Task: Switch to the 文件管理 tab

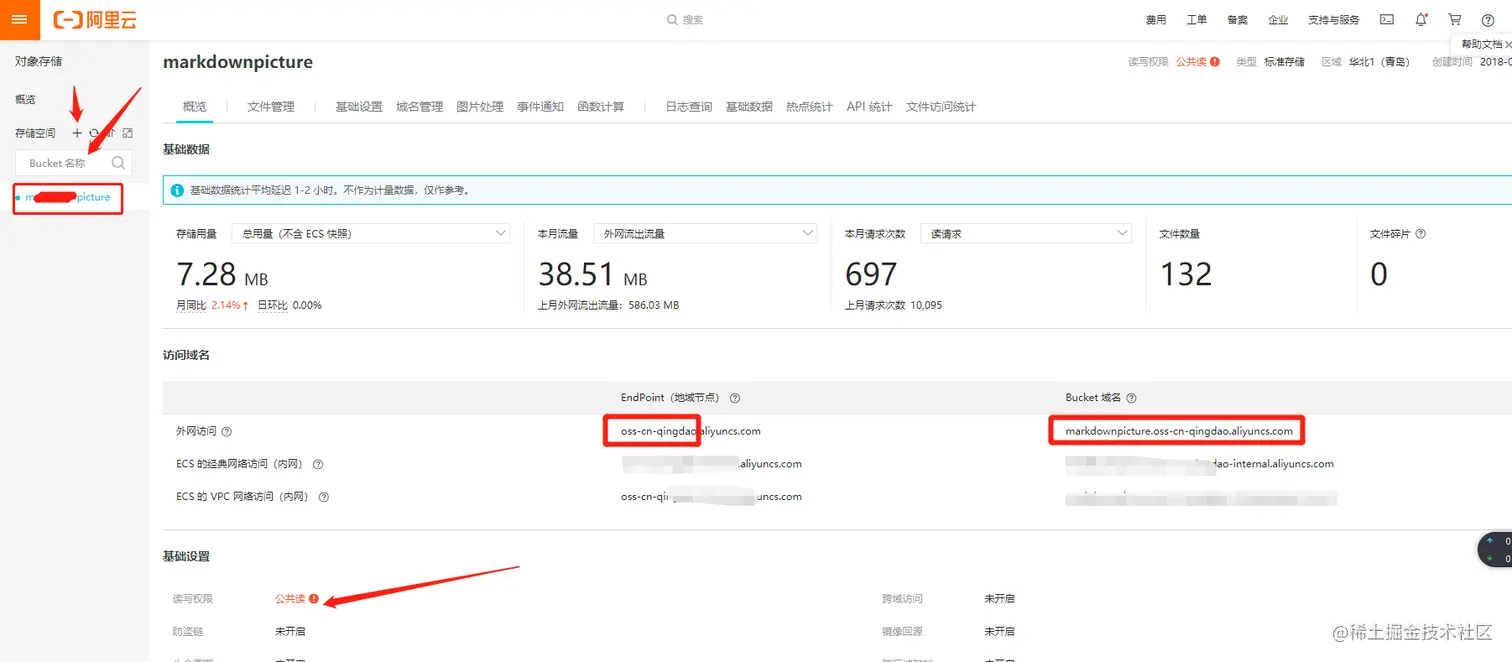Action: tap(271, 106)
